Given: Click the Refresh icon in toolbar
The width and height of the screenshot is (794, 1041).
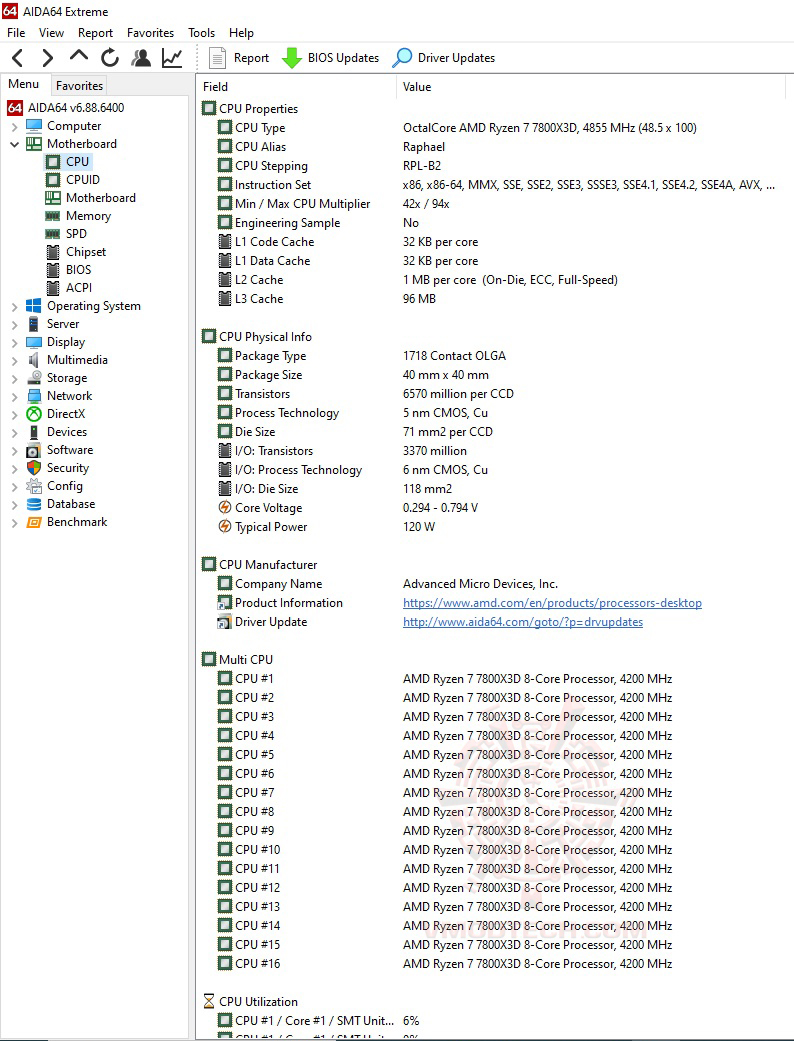Looking at the screenshot, I should 110,58.
